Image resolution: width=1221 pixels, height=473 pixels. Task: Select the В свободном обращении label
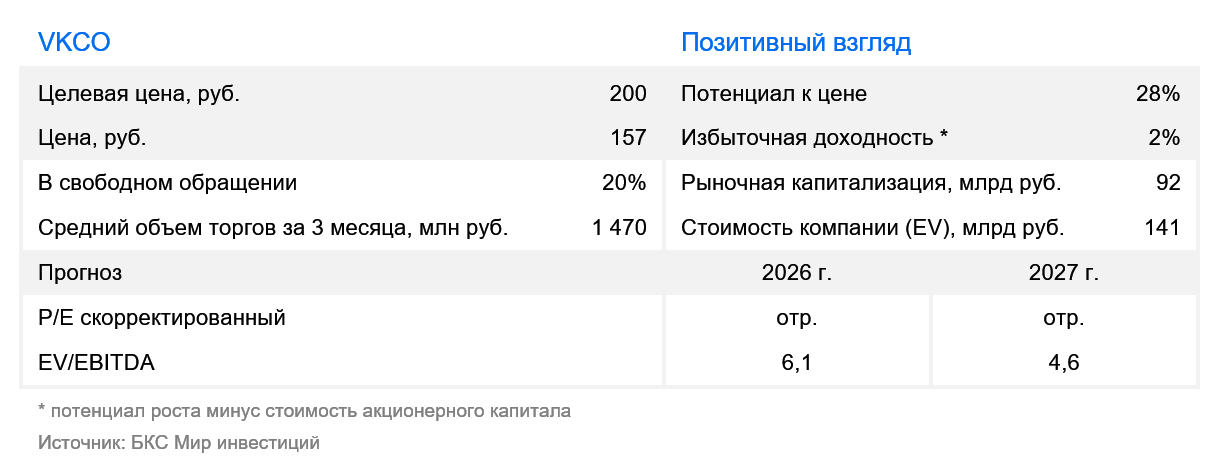tap(167, 183)
